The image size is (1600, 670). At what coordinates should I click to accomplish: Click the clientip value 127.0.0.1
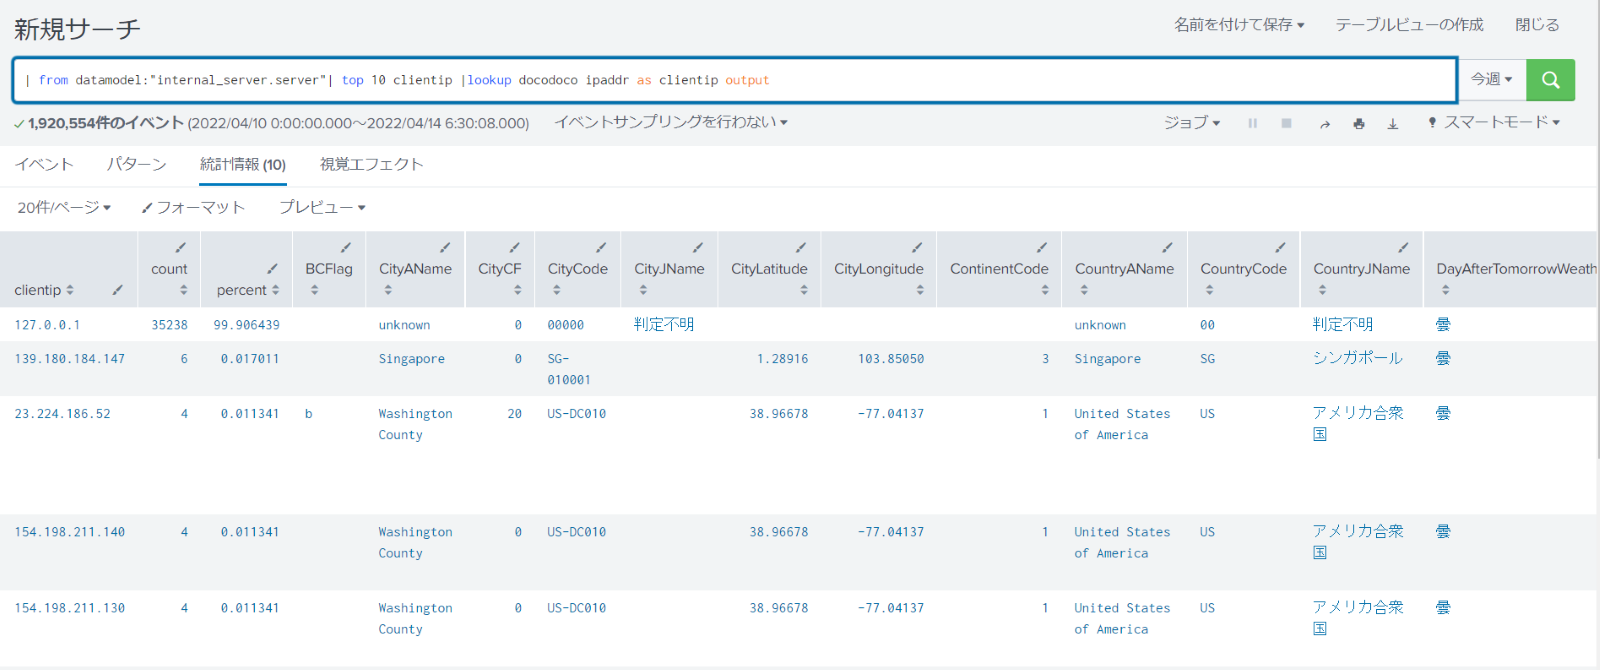coord(47,325)
